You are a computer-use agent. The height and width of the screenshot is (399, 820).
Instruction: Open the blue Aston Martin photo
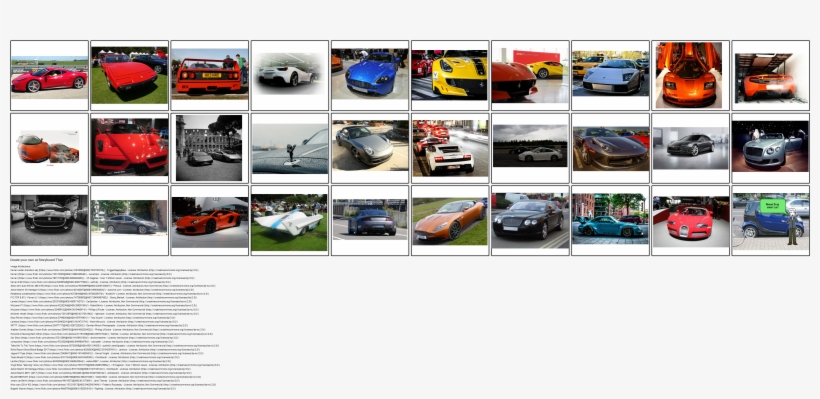pyautogui.click(x=370, y=74)
